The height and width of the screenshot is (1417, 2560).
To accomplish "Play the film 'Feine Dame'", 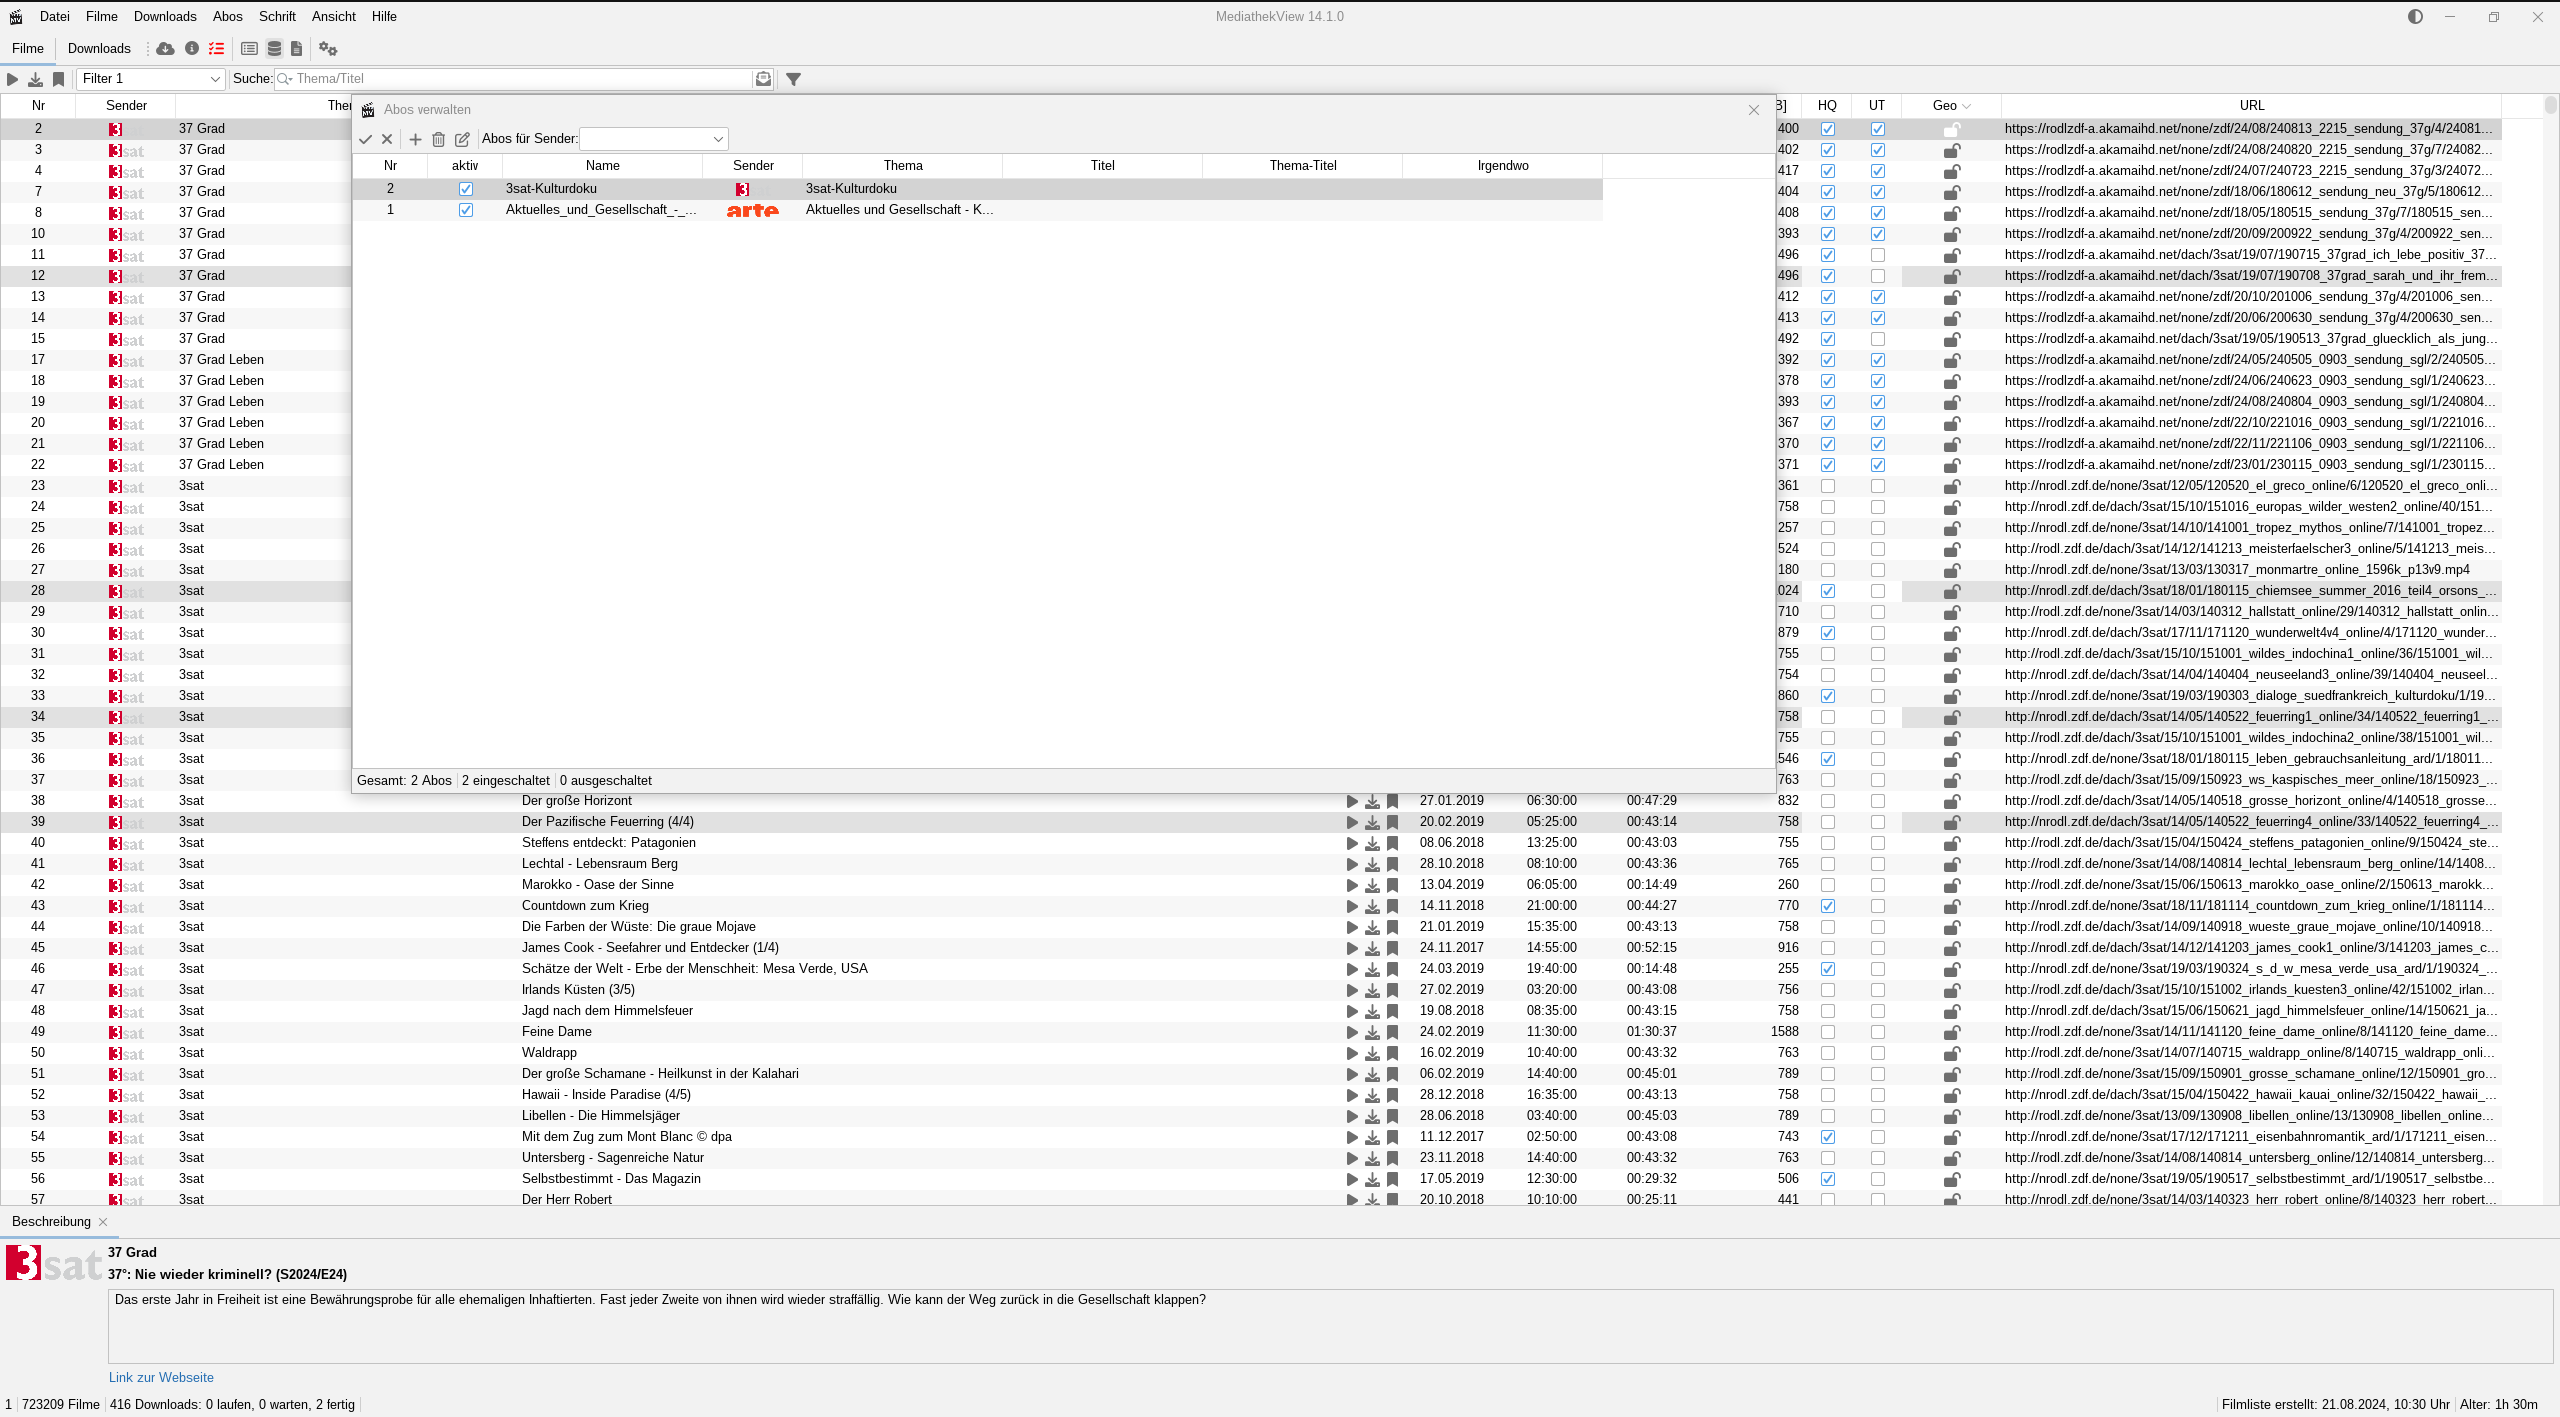I will pyautogui.click(x=1352, y=1032).
